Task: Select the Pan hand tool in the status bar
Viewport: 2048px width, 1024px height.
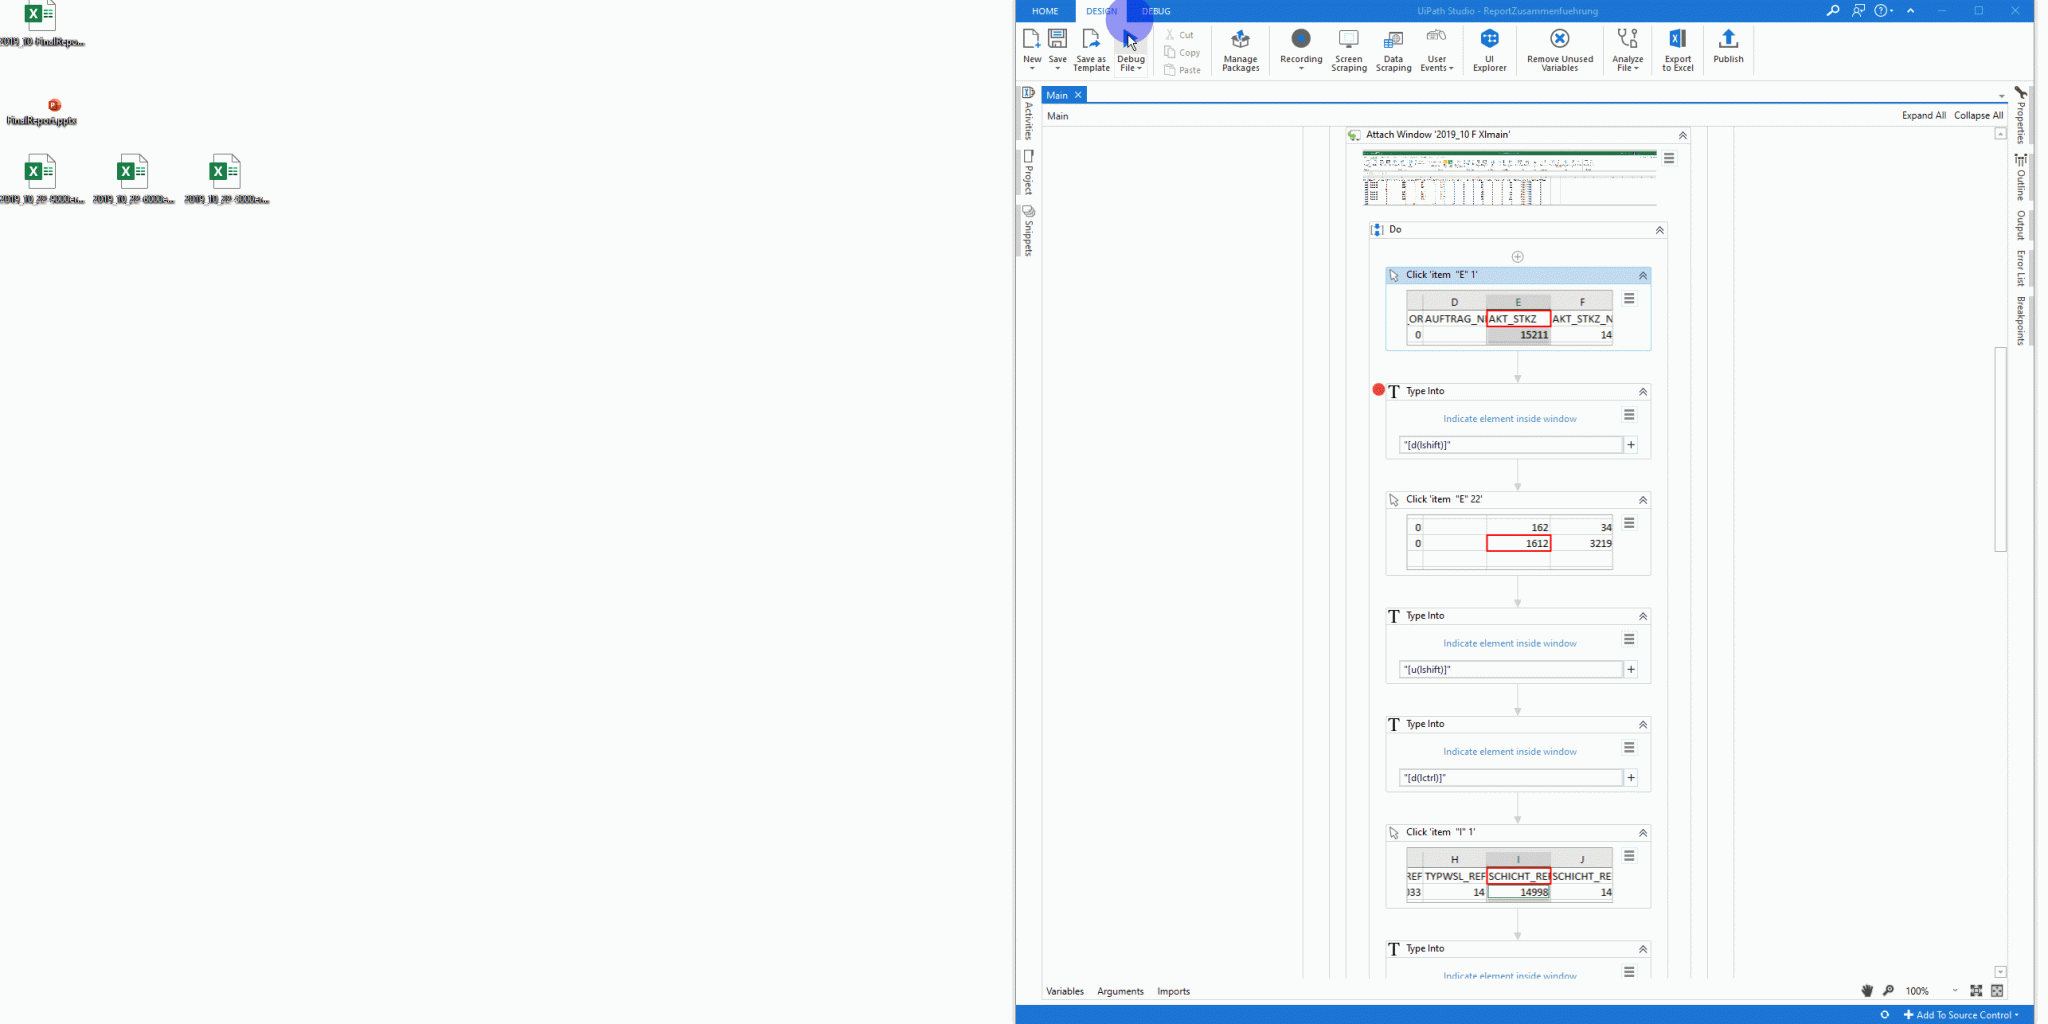Action: (x=1866, y=990)
